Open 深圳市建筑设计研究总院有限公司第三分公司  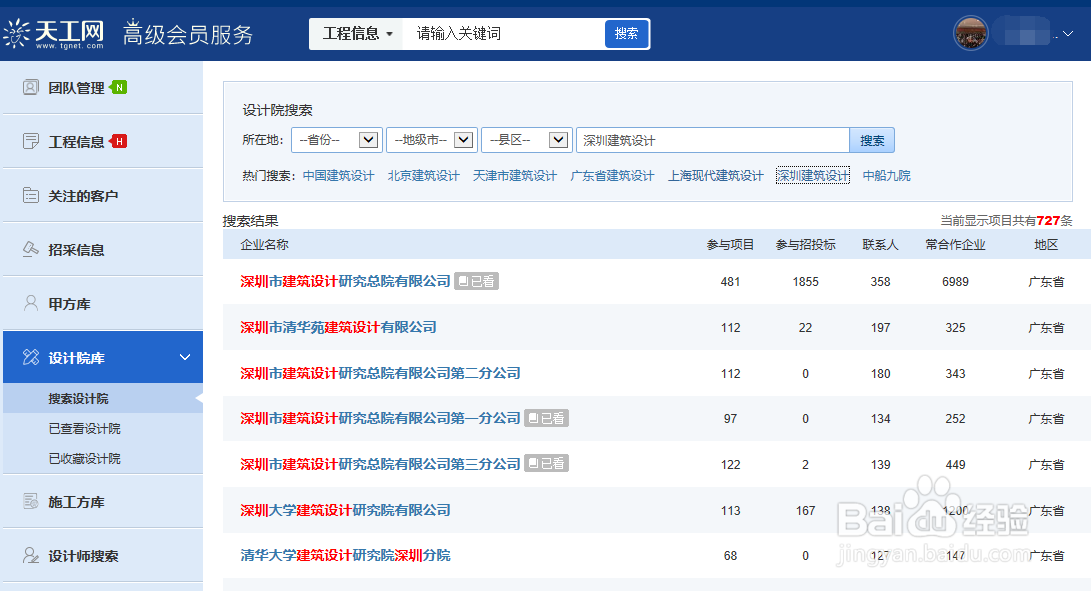[380, 464]
